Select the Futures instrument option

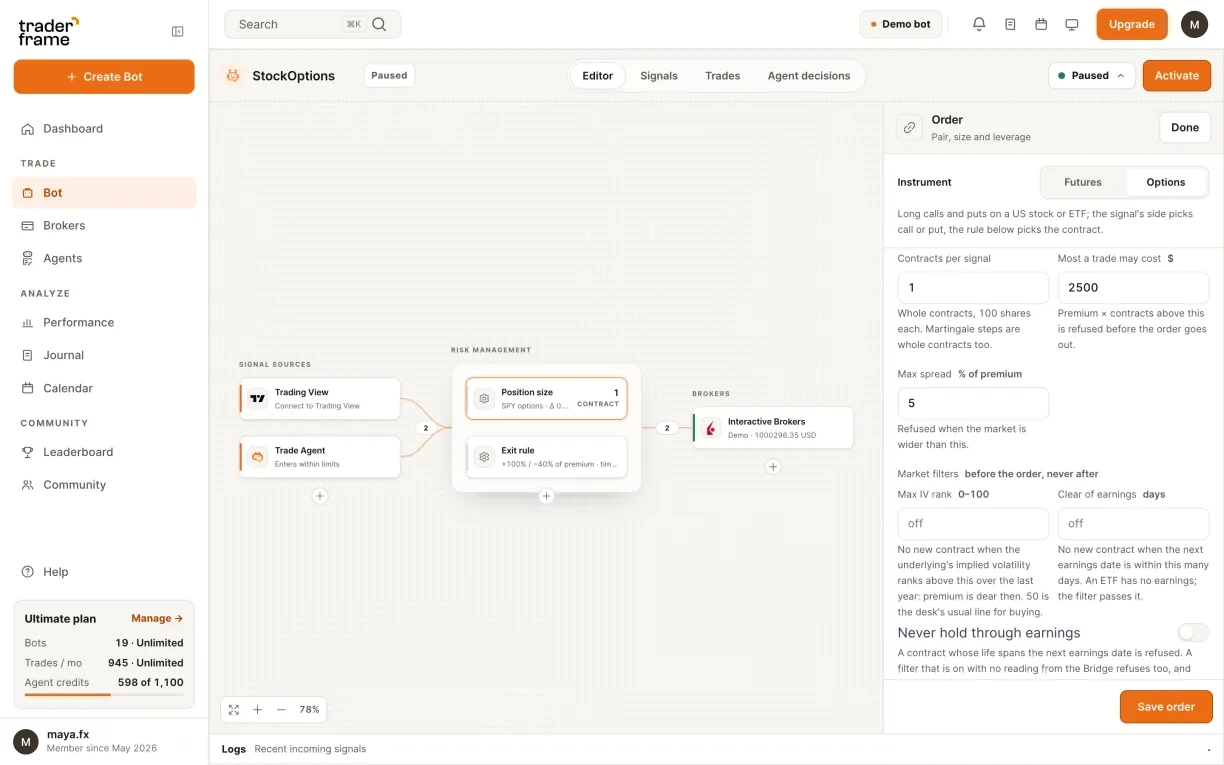[x=1083, y=182]
